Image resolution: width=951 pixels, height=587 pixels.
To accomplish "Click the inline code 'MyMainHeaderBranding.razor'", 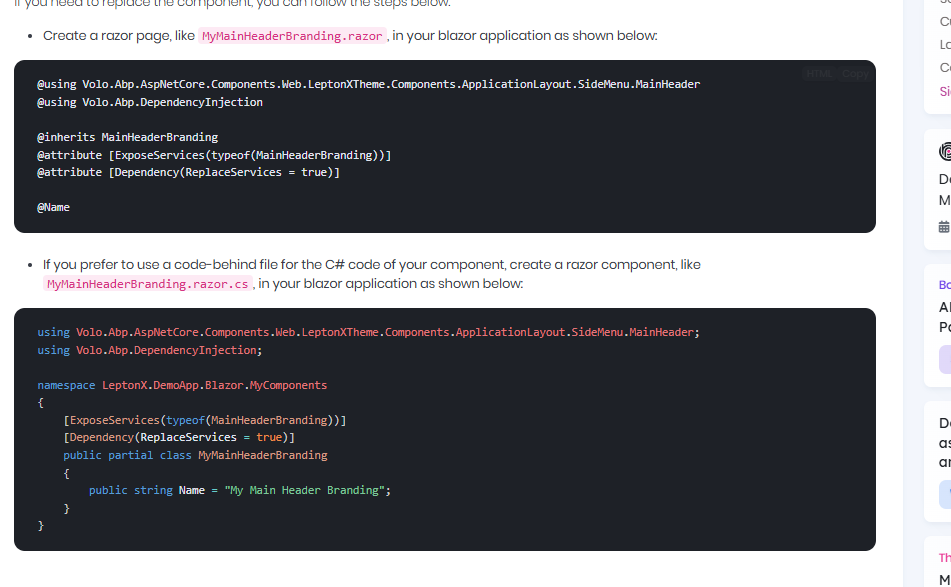I will point(292,36).
